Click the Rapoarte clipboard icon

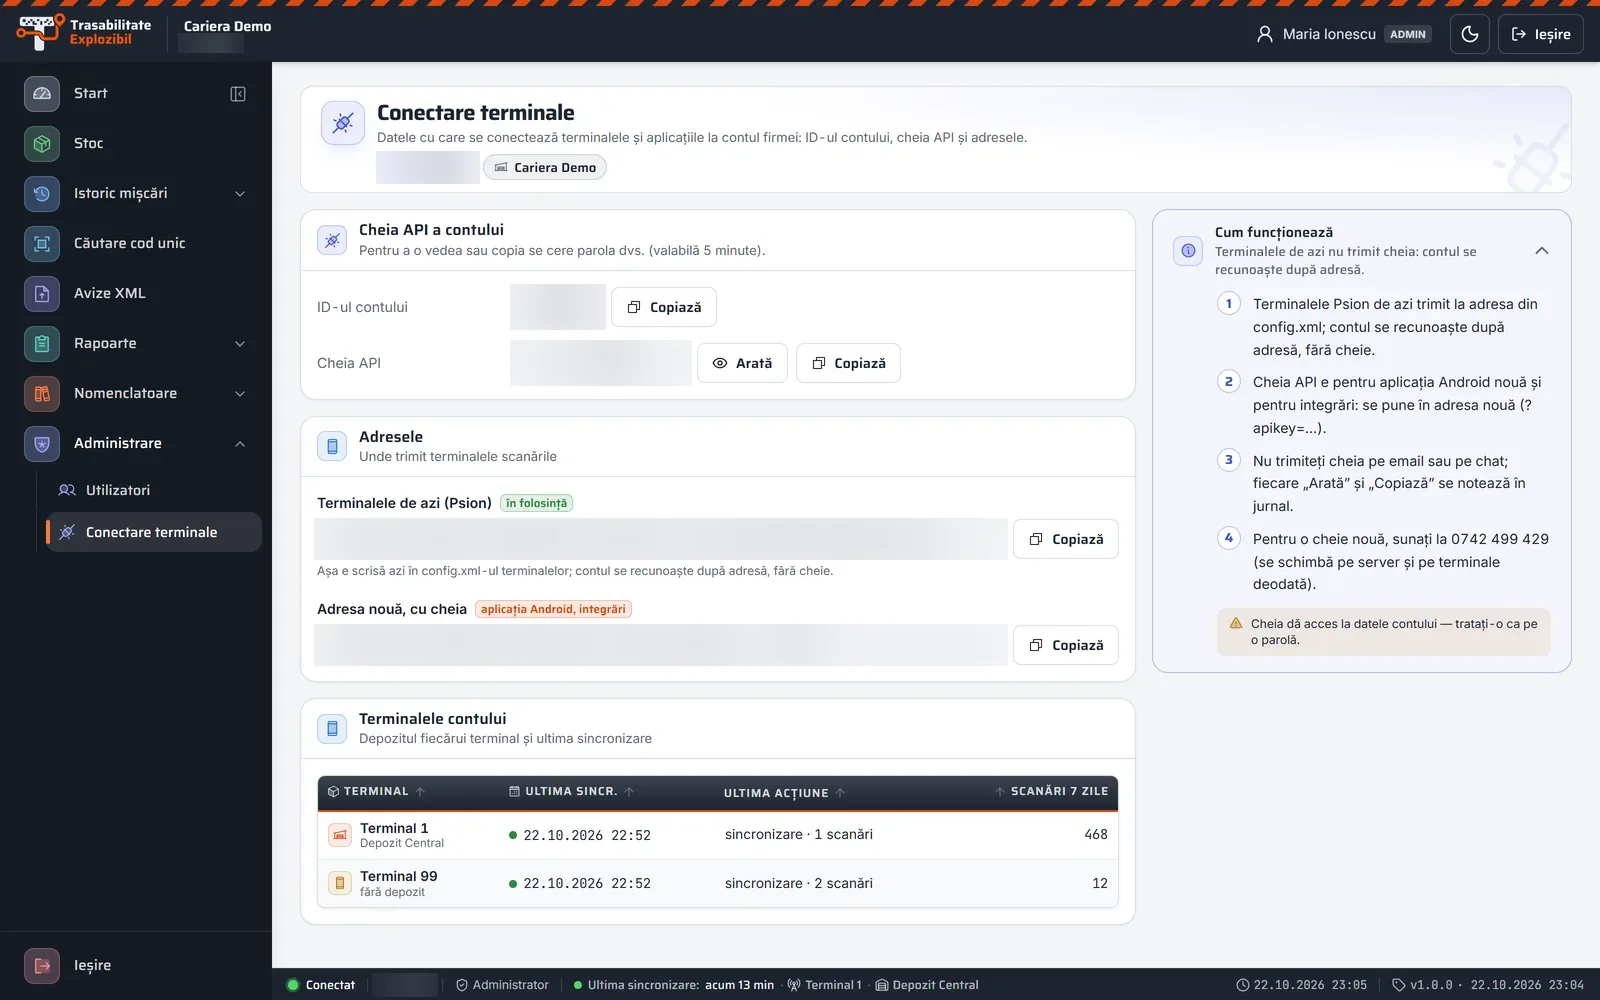pyautogui.click(x=42, y=343)
